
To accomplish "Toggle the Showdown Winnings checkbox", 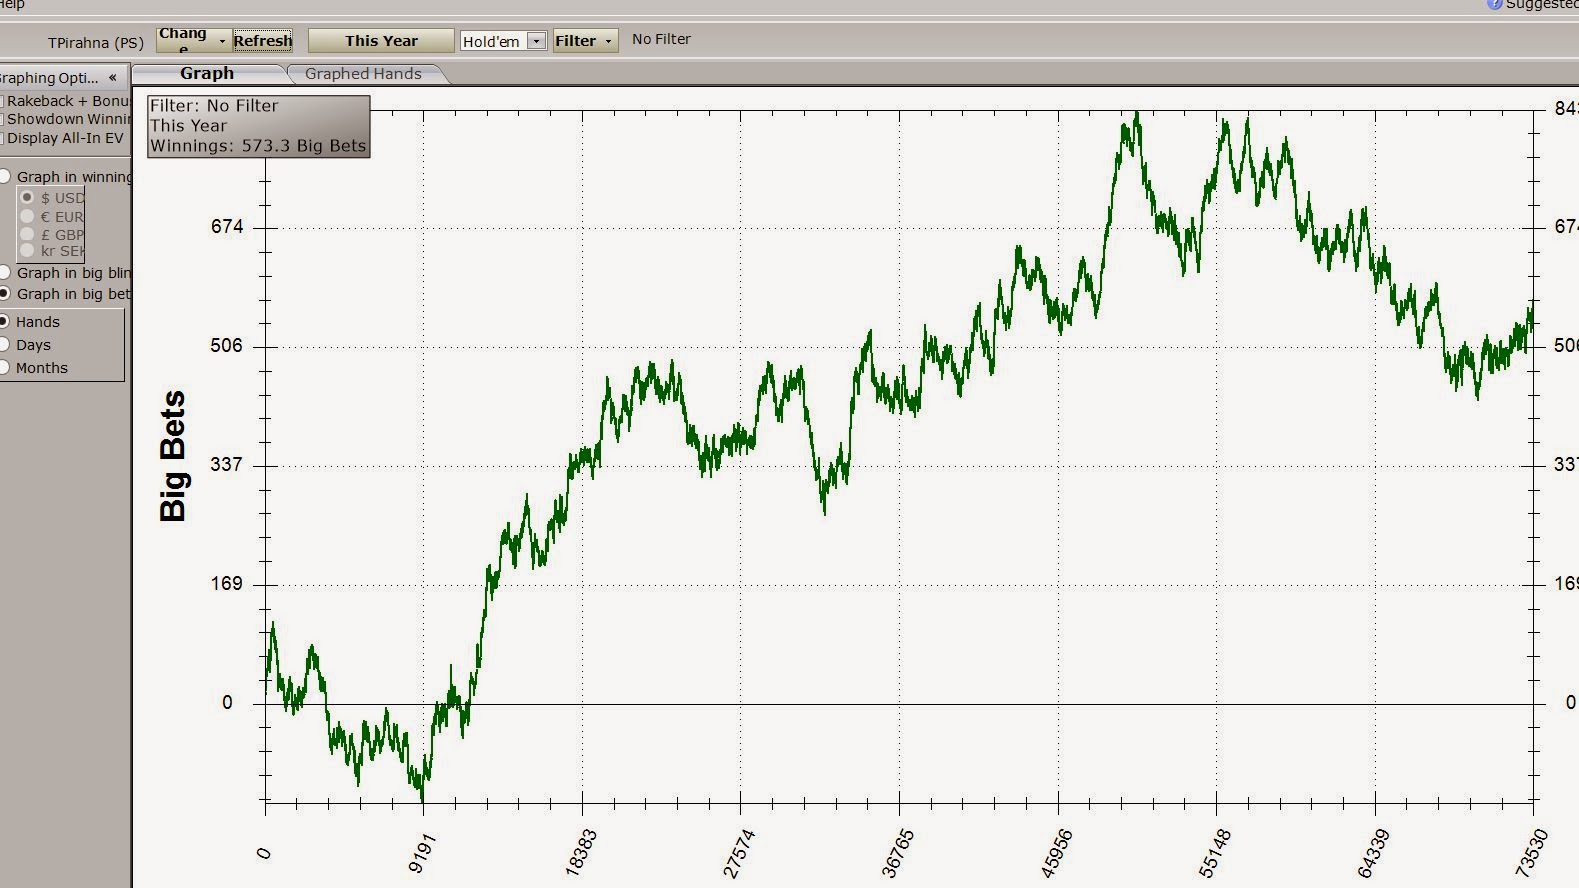I will (x=3, y=119).
